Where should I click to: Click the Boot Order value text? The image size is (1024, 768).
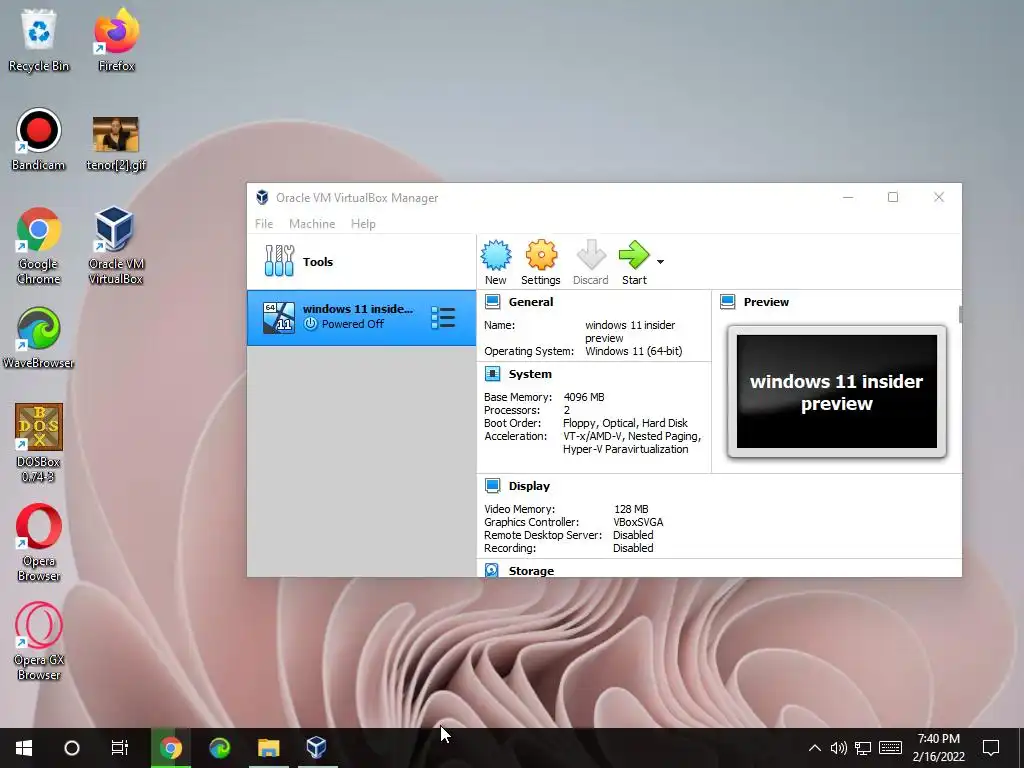click(625, 423)
